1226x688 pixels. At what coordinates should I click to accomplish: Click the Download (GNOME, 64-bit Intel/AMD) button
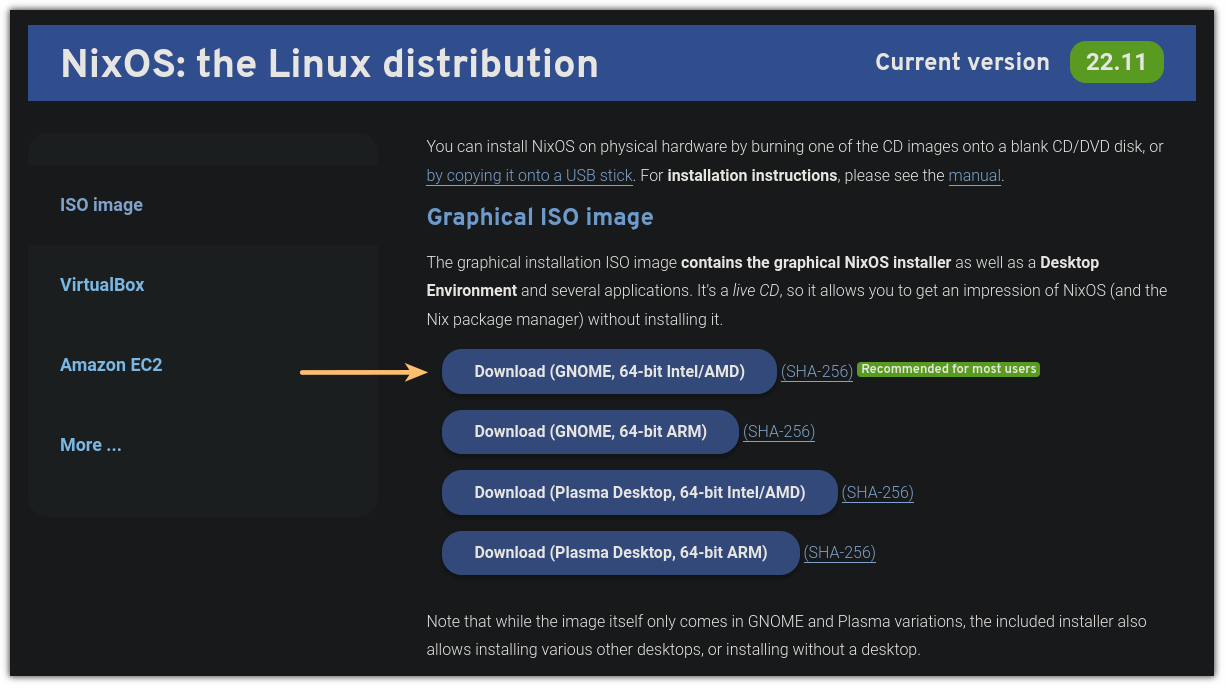tap(608, 371)
